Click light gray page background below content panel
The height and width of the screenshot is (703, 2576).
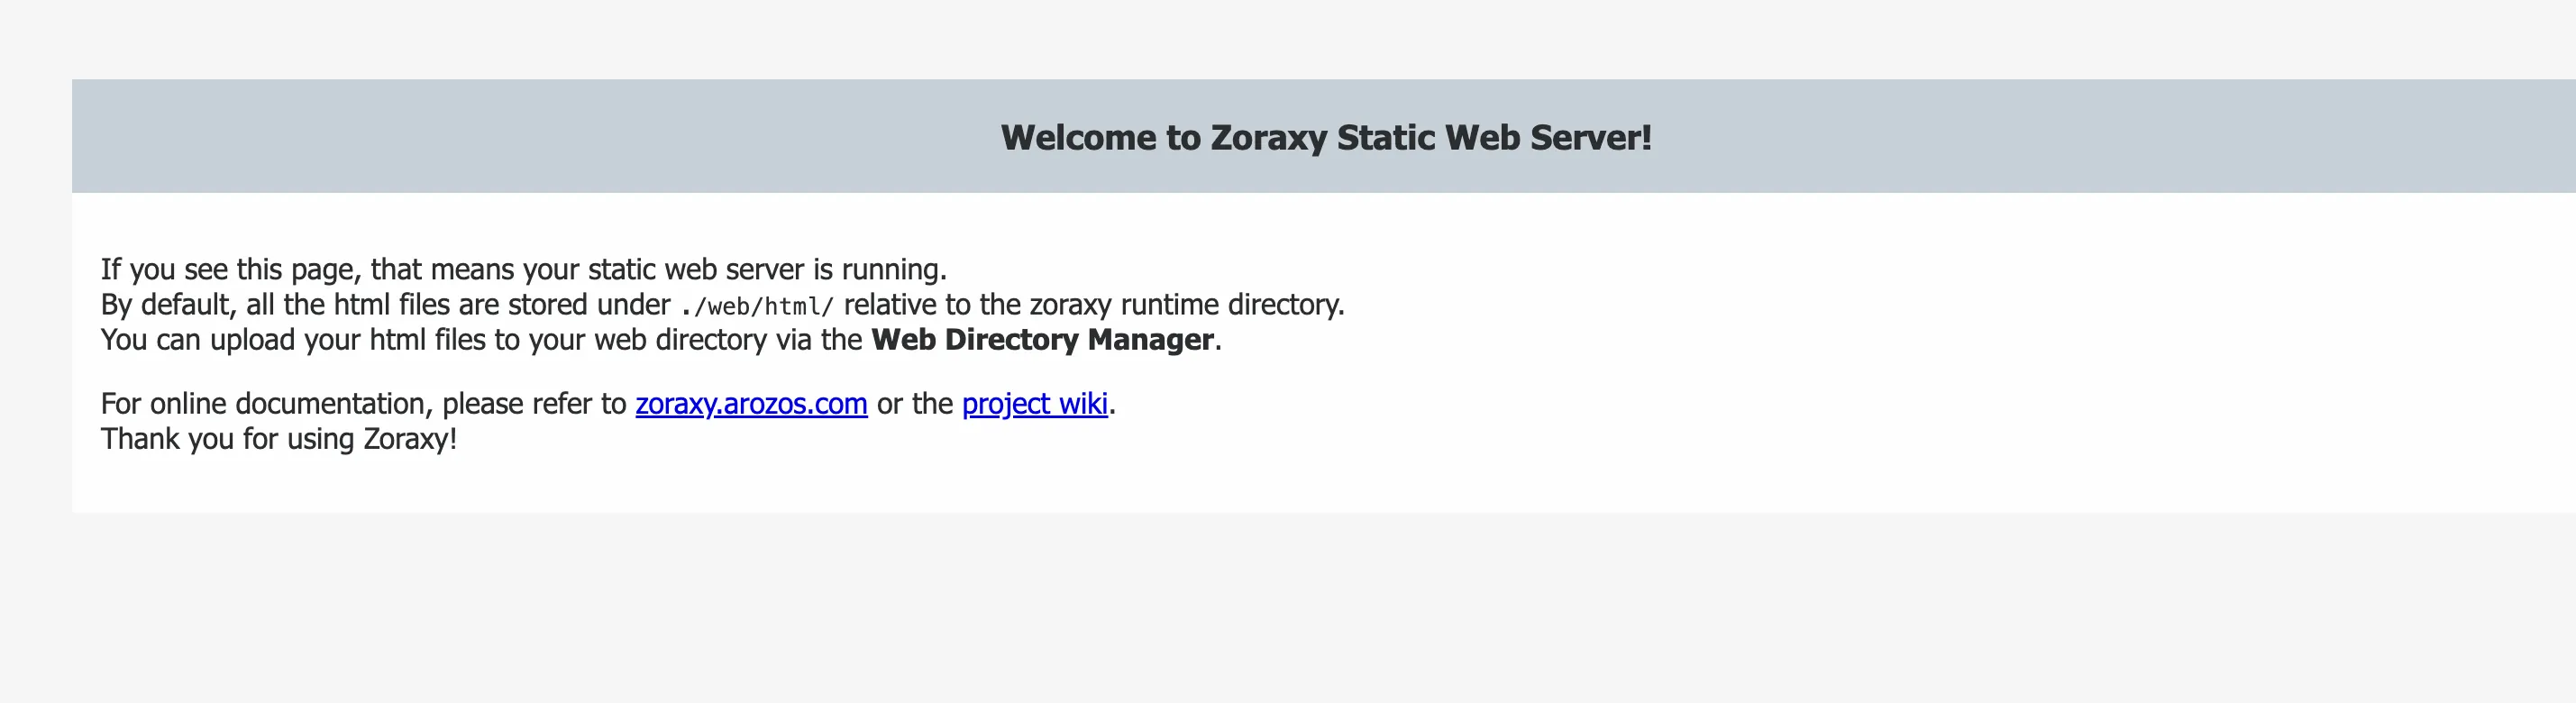pos(1288,610)
